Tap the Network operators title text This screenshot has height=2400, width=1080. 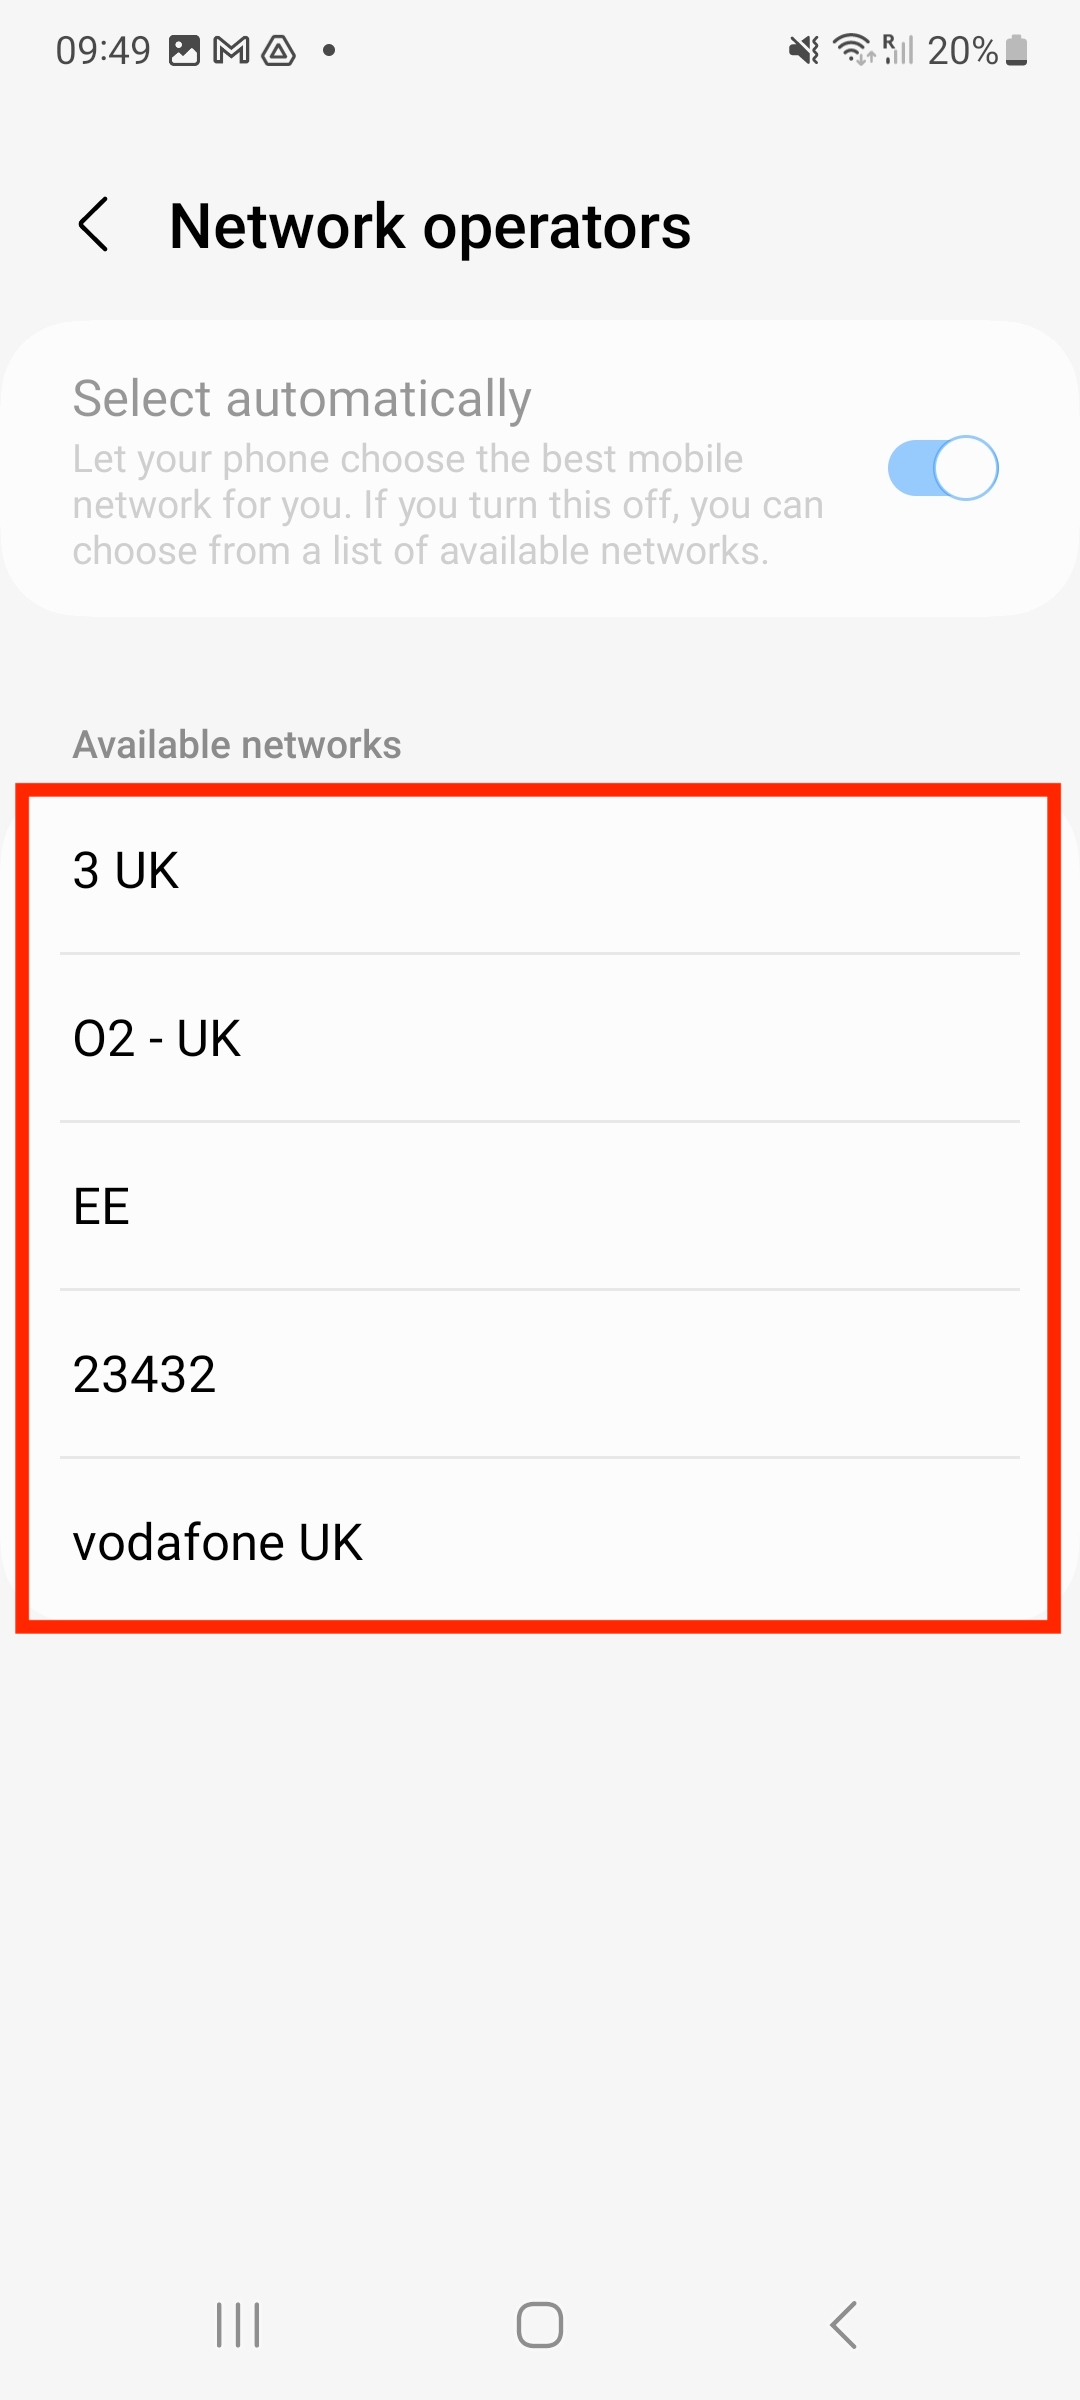point(430,224)
